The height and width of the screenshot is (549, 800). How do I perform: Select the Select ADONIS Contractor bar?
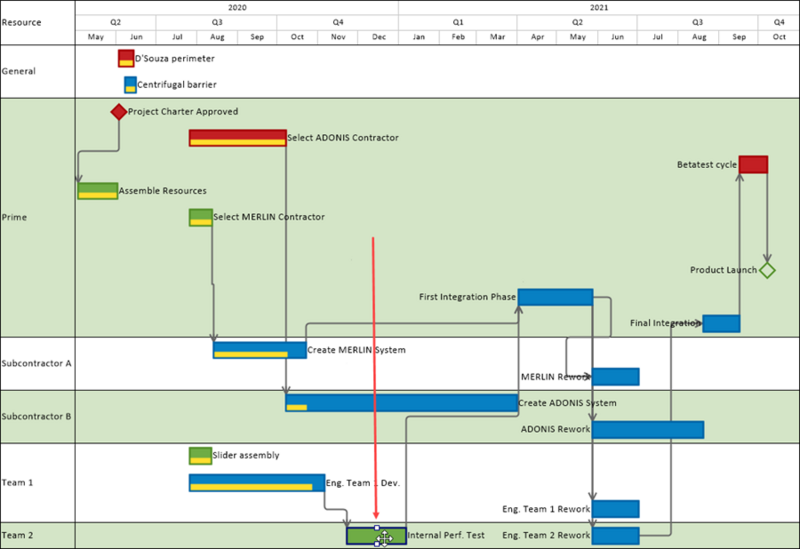(238, 138)
